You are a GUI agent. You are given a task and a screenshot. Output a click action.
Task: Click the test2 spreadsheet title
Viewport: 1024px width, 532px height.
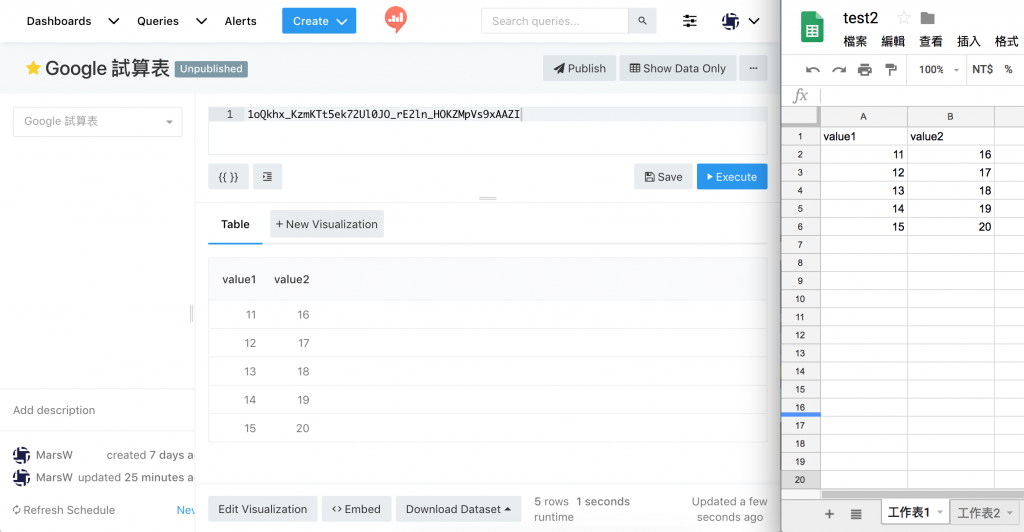tap(860, 18)
